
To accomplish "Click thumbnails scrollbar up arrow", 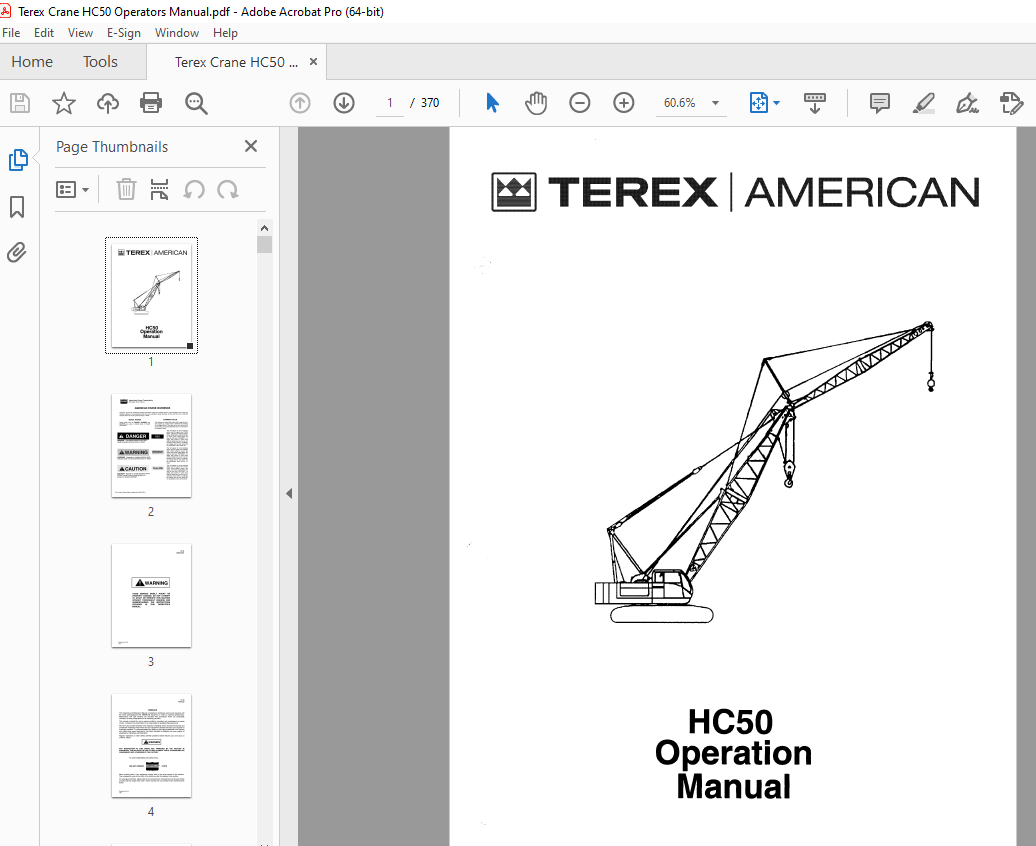I will coord(264,228).
